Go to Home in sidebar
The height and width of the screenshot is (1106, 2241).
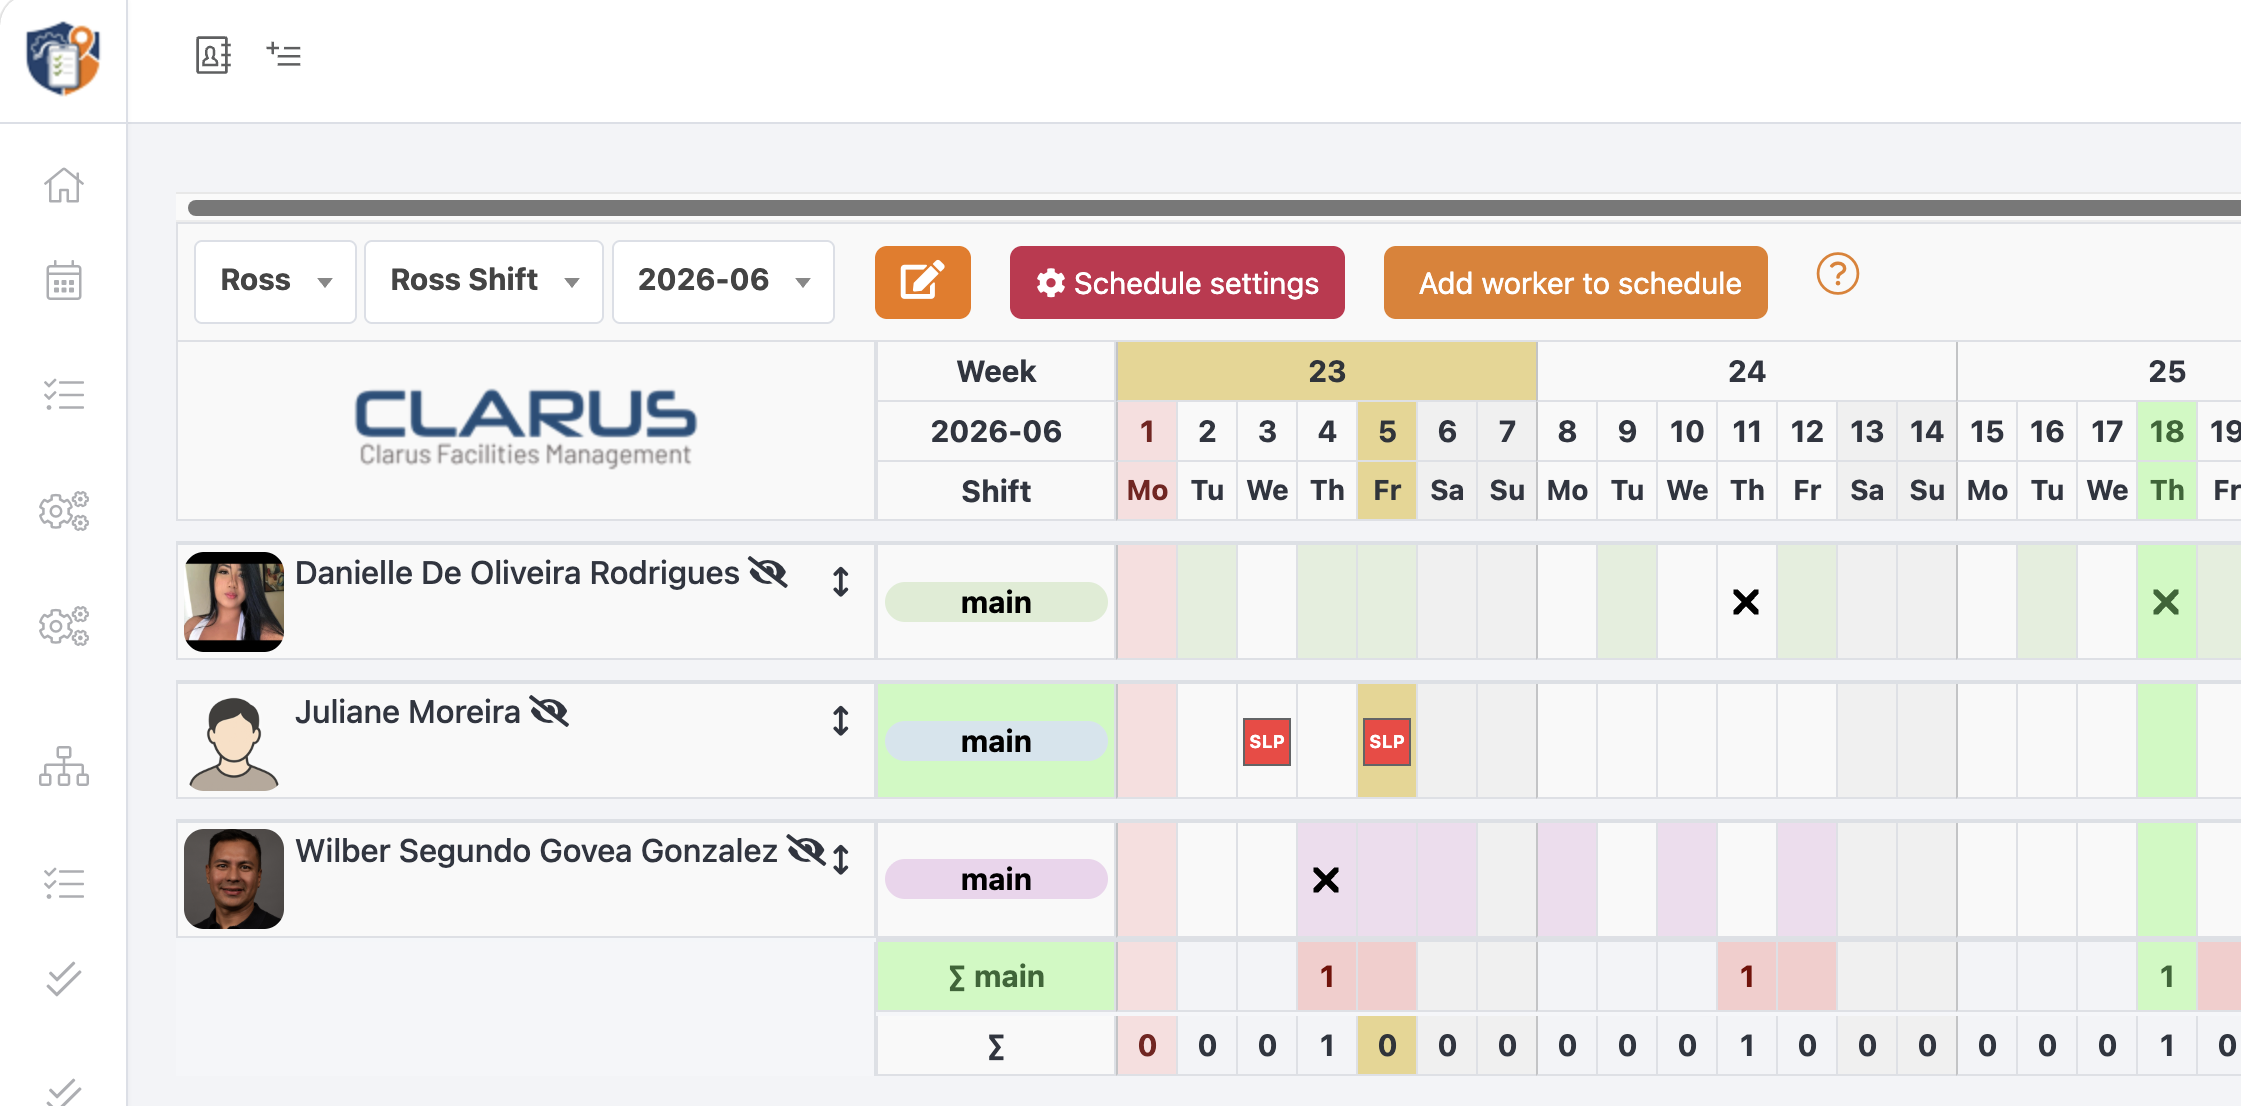point(63,185)
